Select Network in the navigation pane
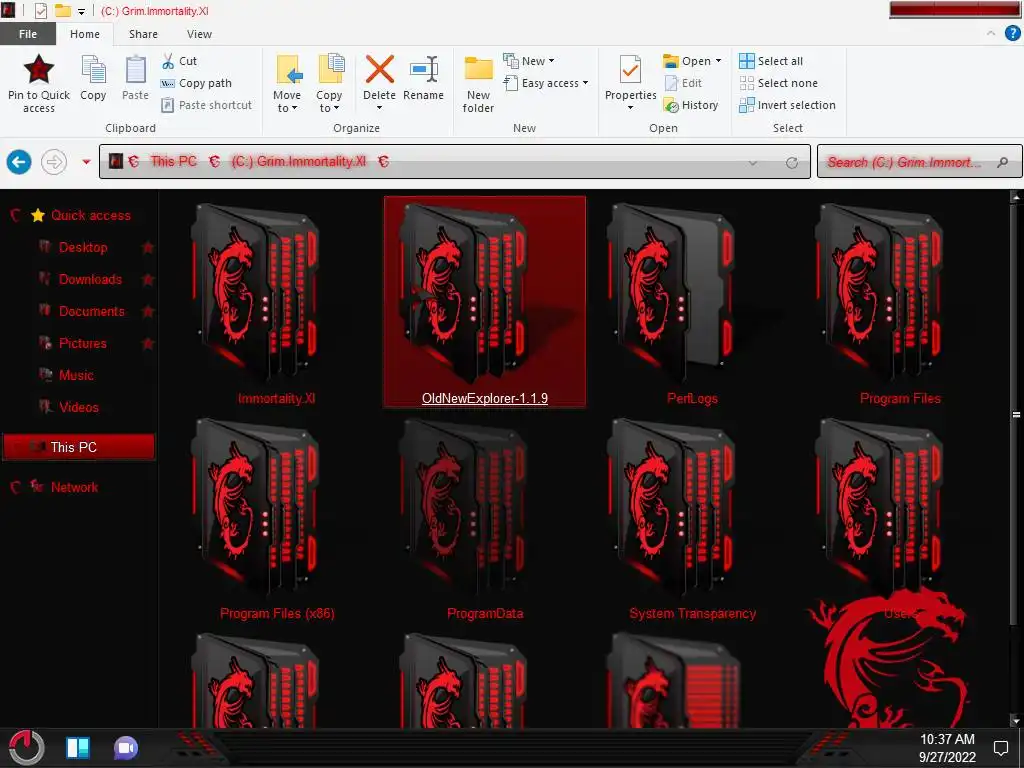The width and height of the screenshot is (1024, 768). 74,487
